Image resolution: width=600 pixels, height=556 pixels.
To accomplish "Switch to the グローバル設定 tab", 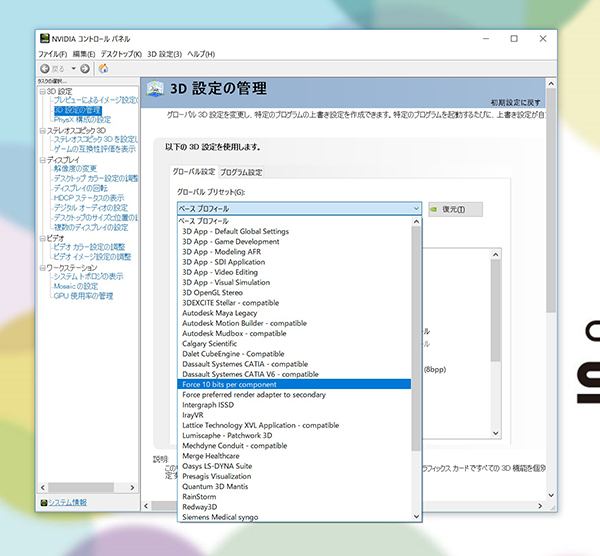I will click(194, 171).
